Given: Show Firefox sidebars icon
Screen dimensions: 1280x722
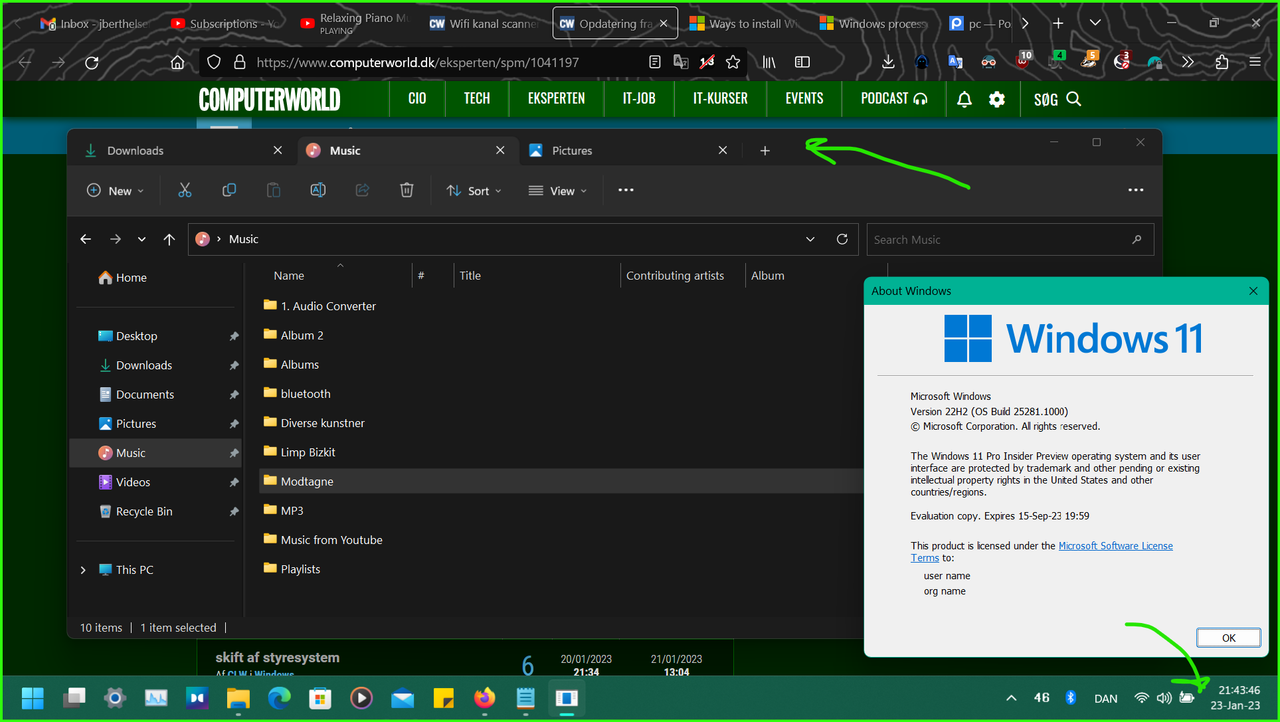Looking at the screenshot, I should (x=802, y=62).
